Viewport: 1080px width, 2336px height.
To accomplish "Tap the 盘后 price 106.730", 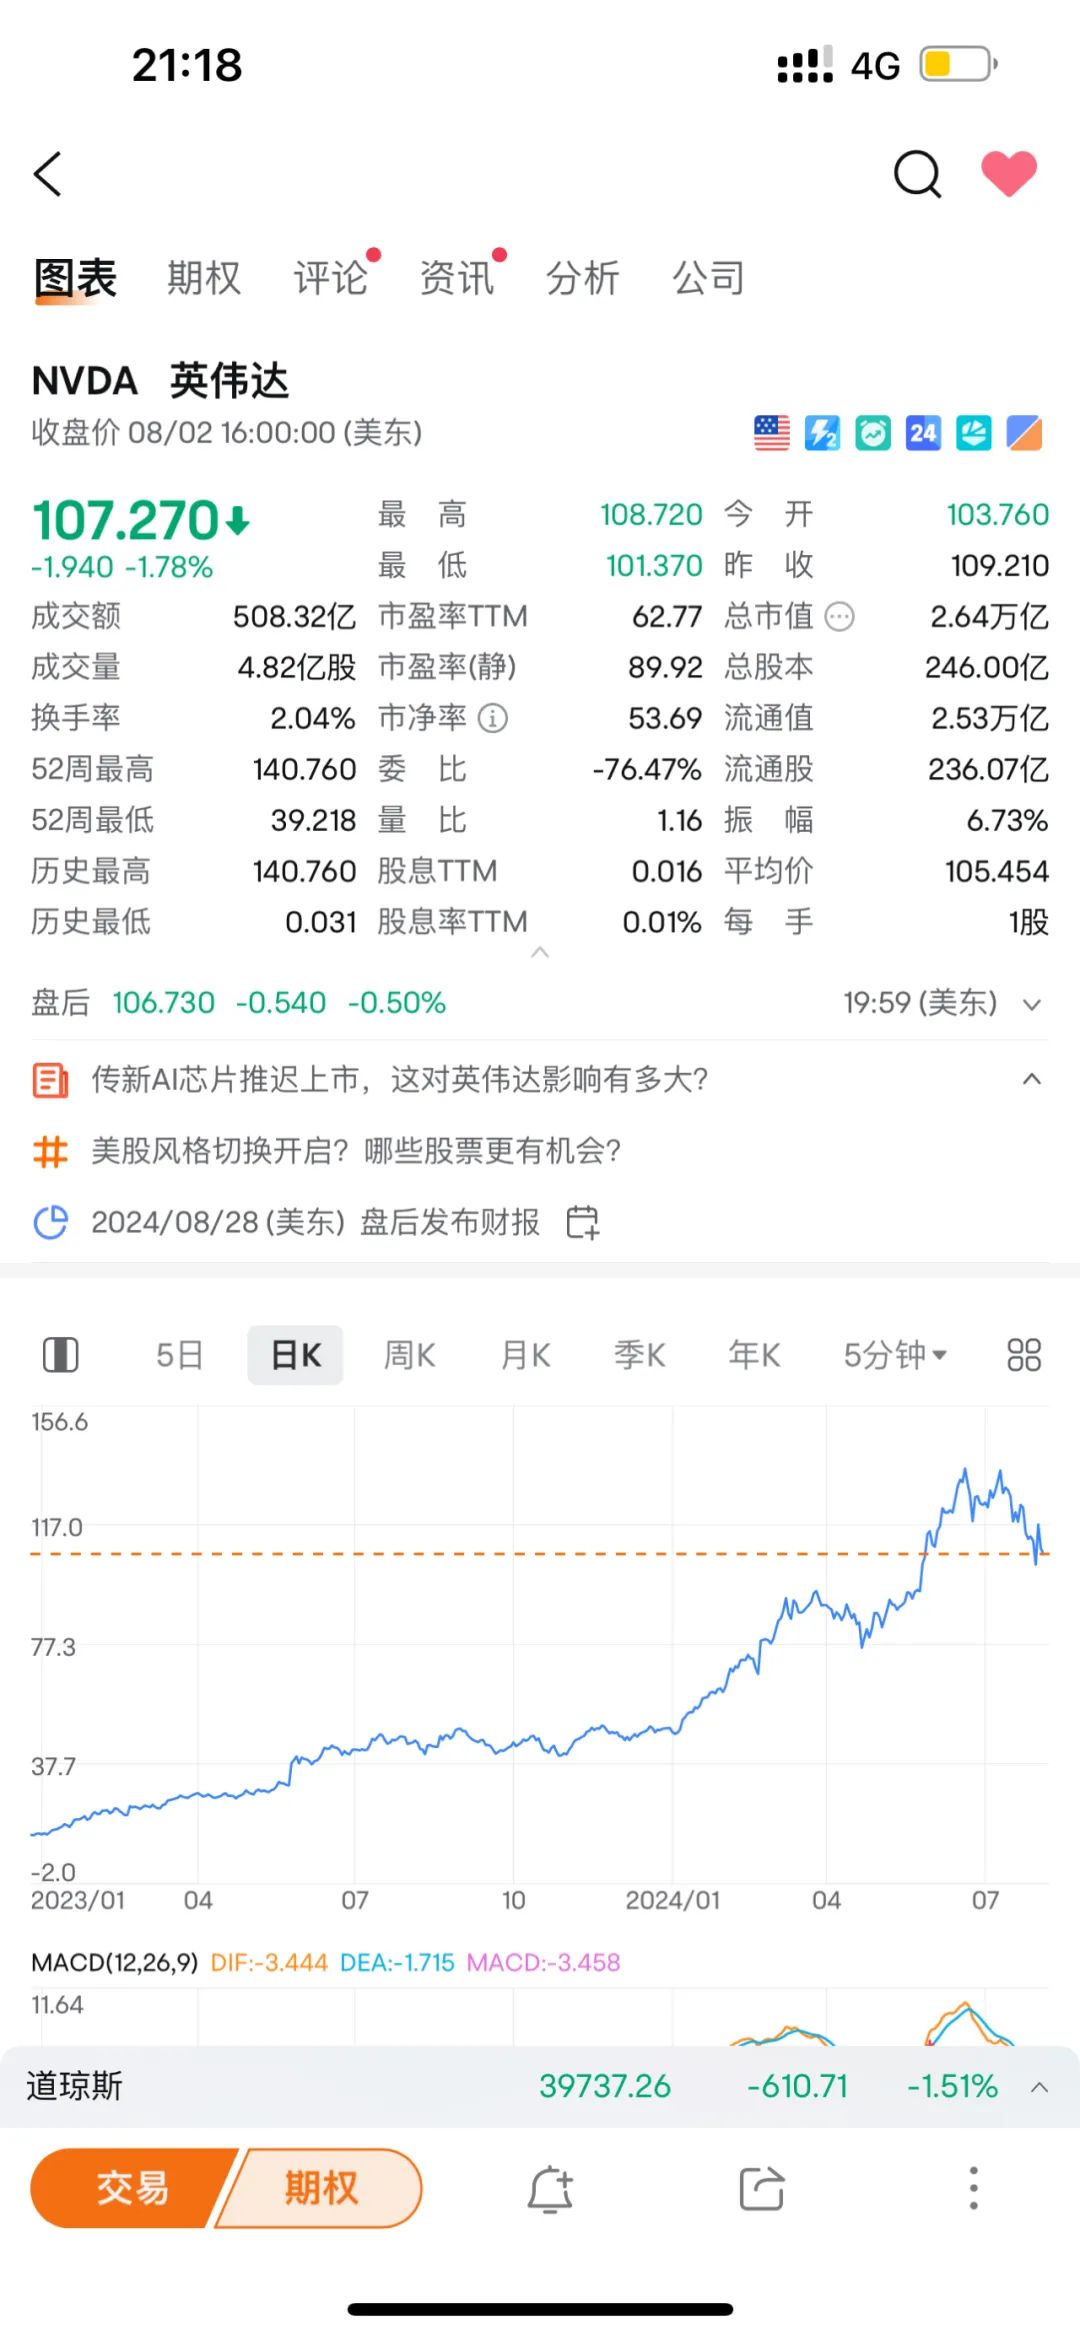I will (x=164, y=1003).
